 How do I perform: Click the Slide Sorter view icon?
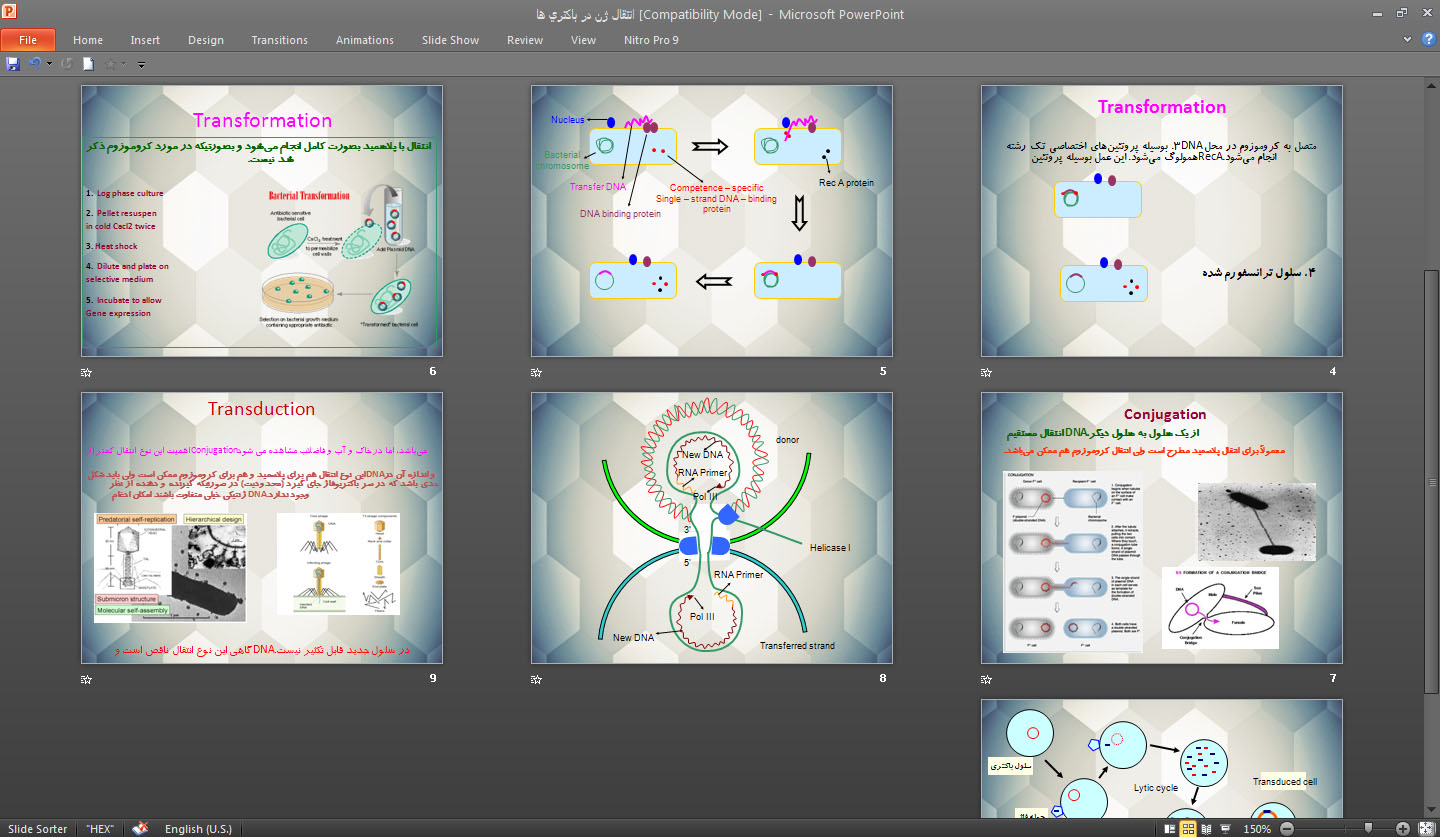tap(1189, 829)
